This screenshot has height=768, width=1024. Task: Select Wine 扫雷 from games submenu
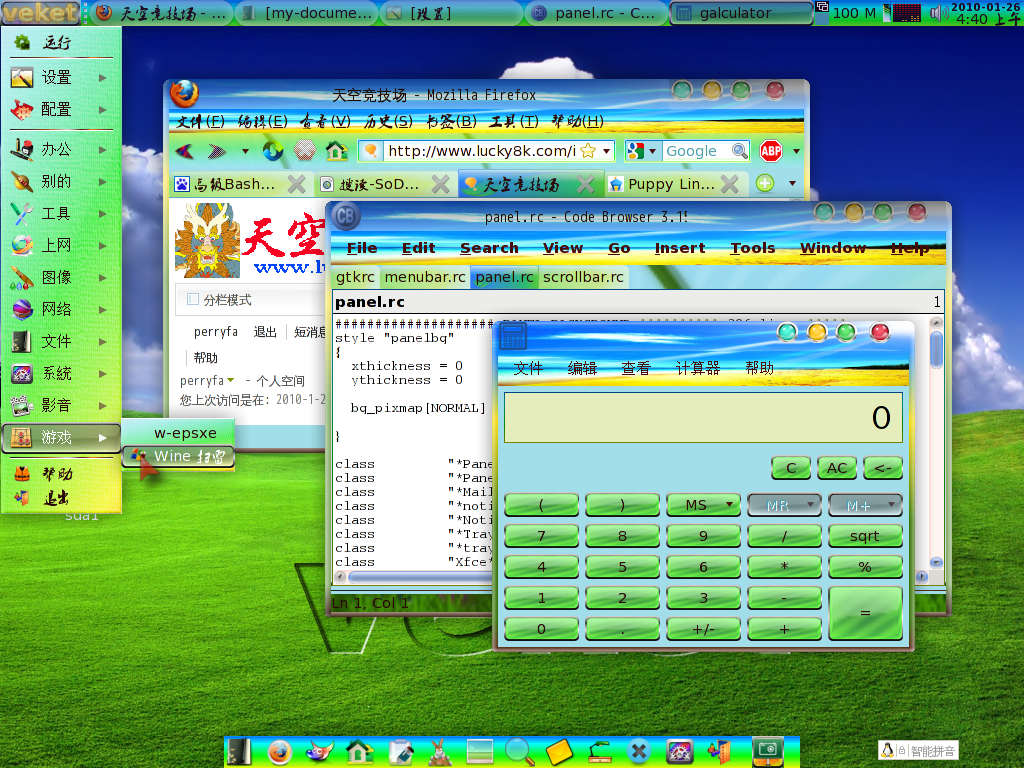tap(178, 456)
